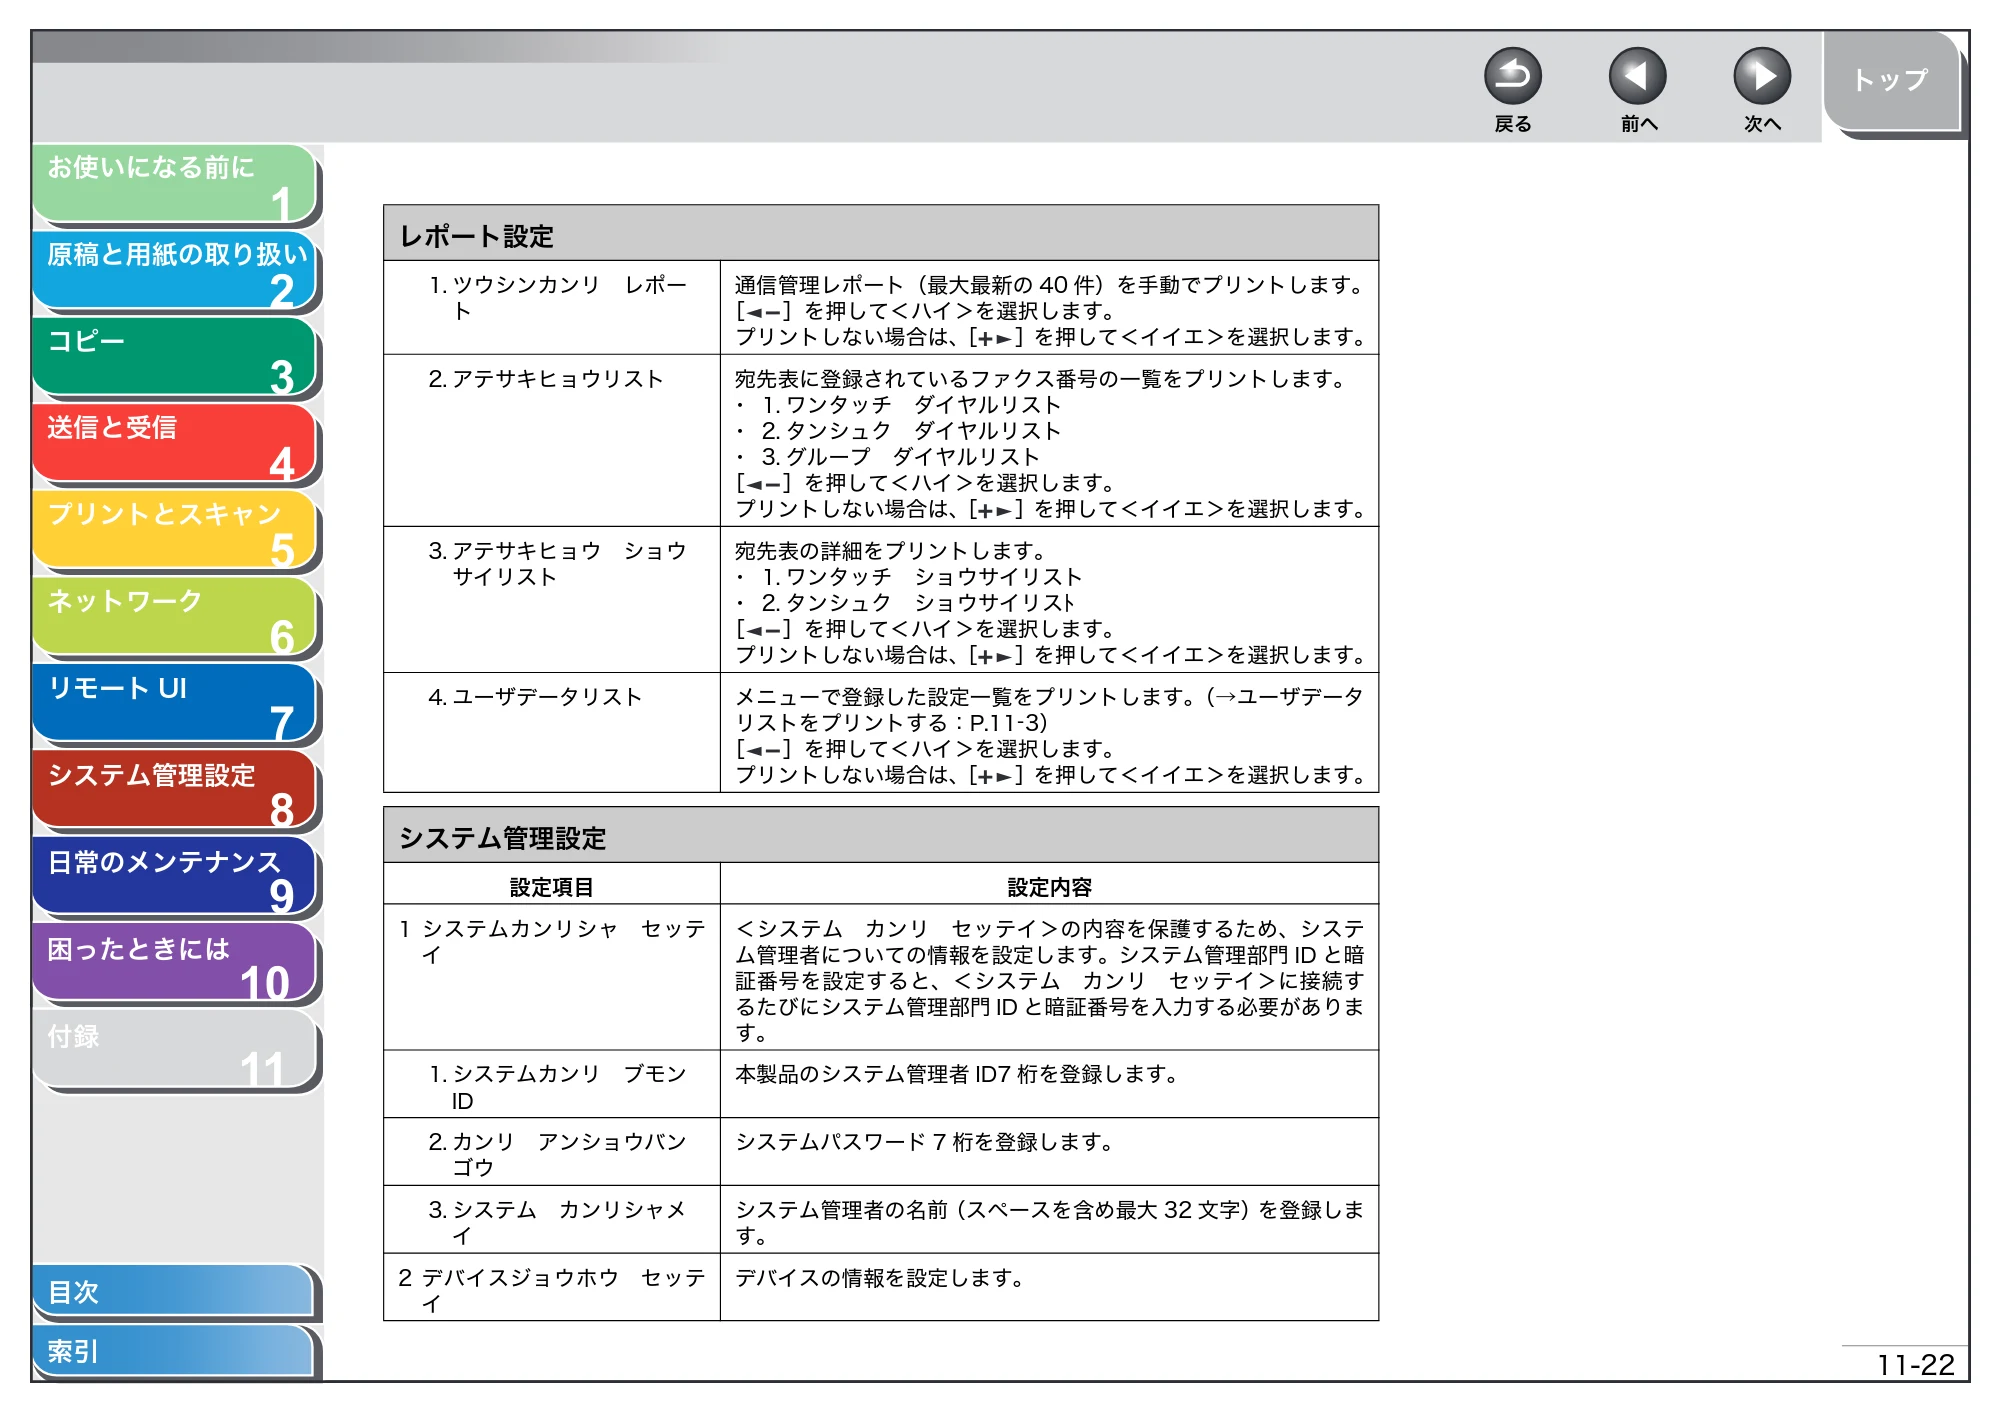Open chapter 5 プリントとスキャン tab
The width and height of the screenshot is (2000, 1414).
[x=175, y=531]
